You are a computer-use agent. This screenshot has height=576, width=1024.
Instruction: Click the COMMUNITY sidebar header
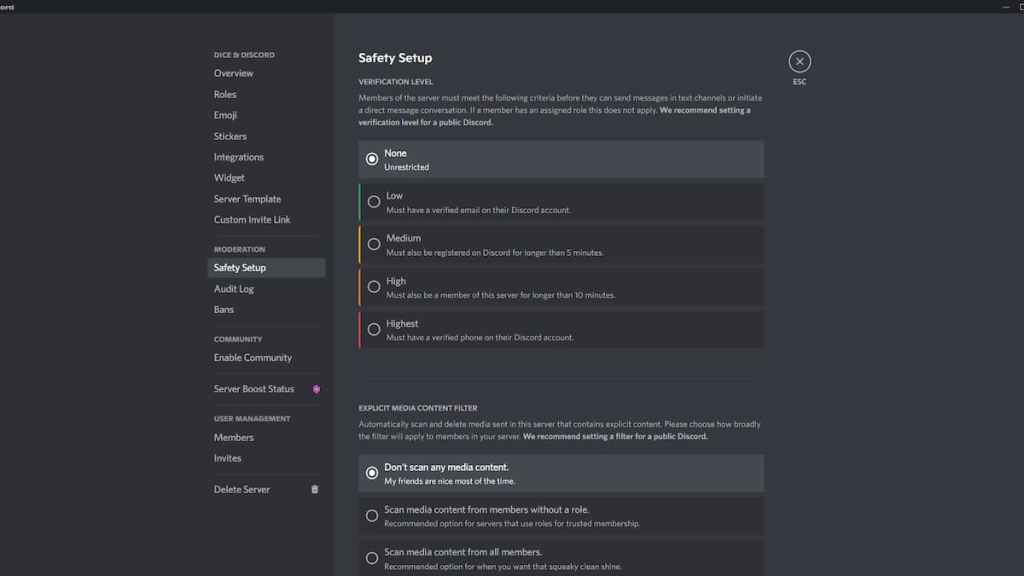click(x=238, y=340)
